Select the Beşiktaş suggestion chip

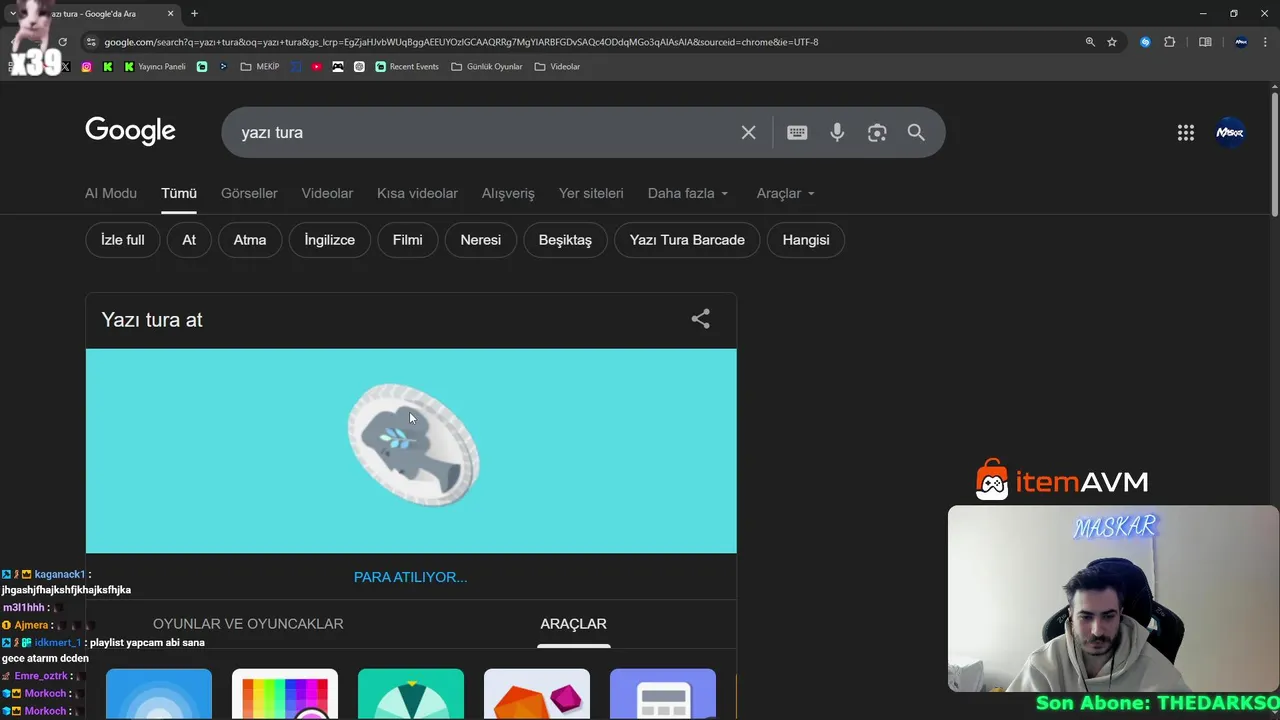coord(565,240)
